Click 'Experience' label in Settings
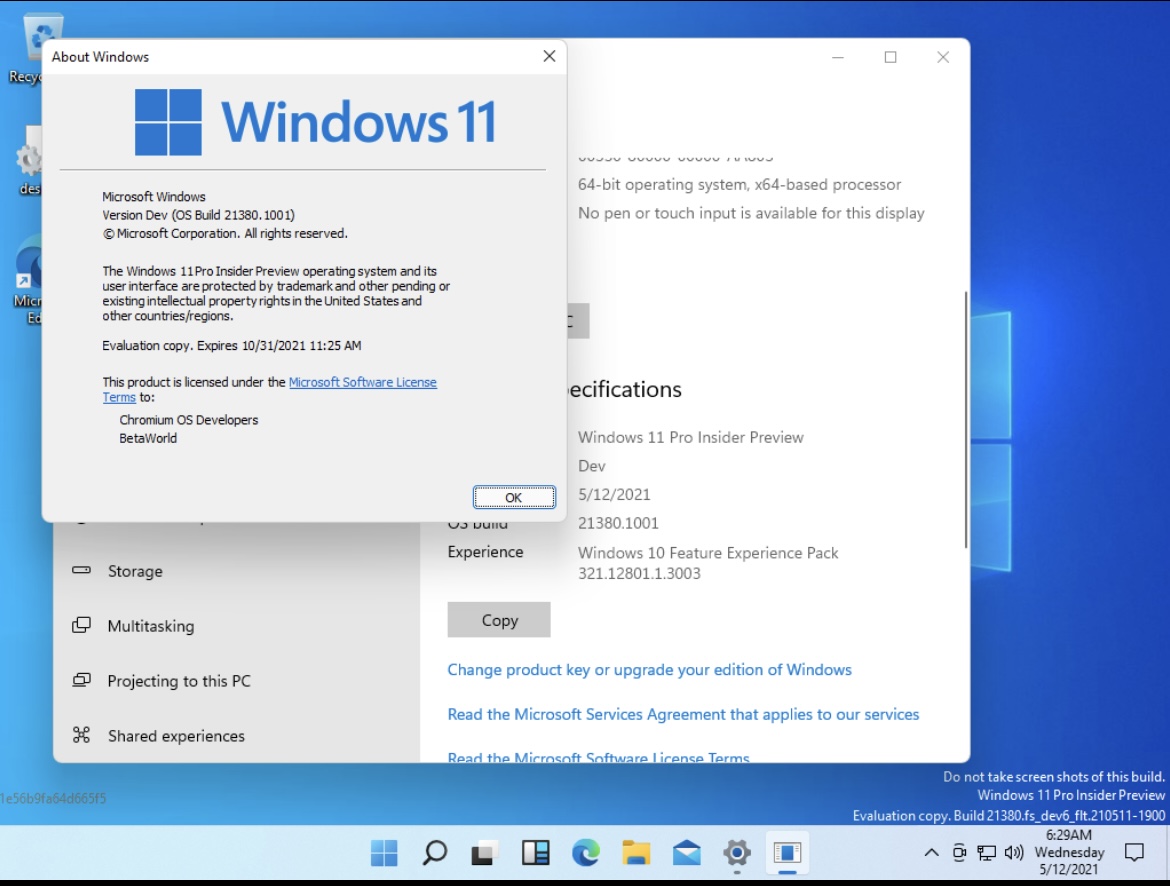The height and width of the screenshot is (886, 1170). coord(485,552)
